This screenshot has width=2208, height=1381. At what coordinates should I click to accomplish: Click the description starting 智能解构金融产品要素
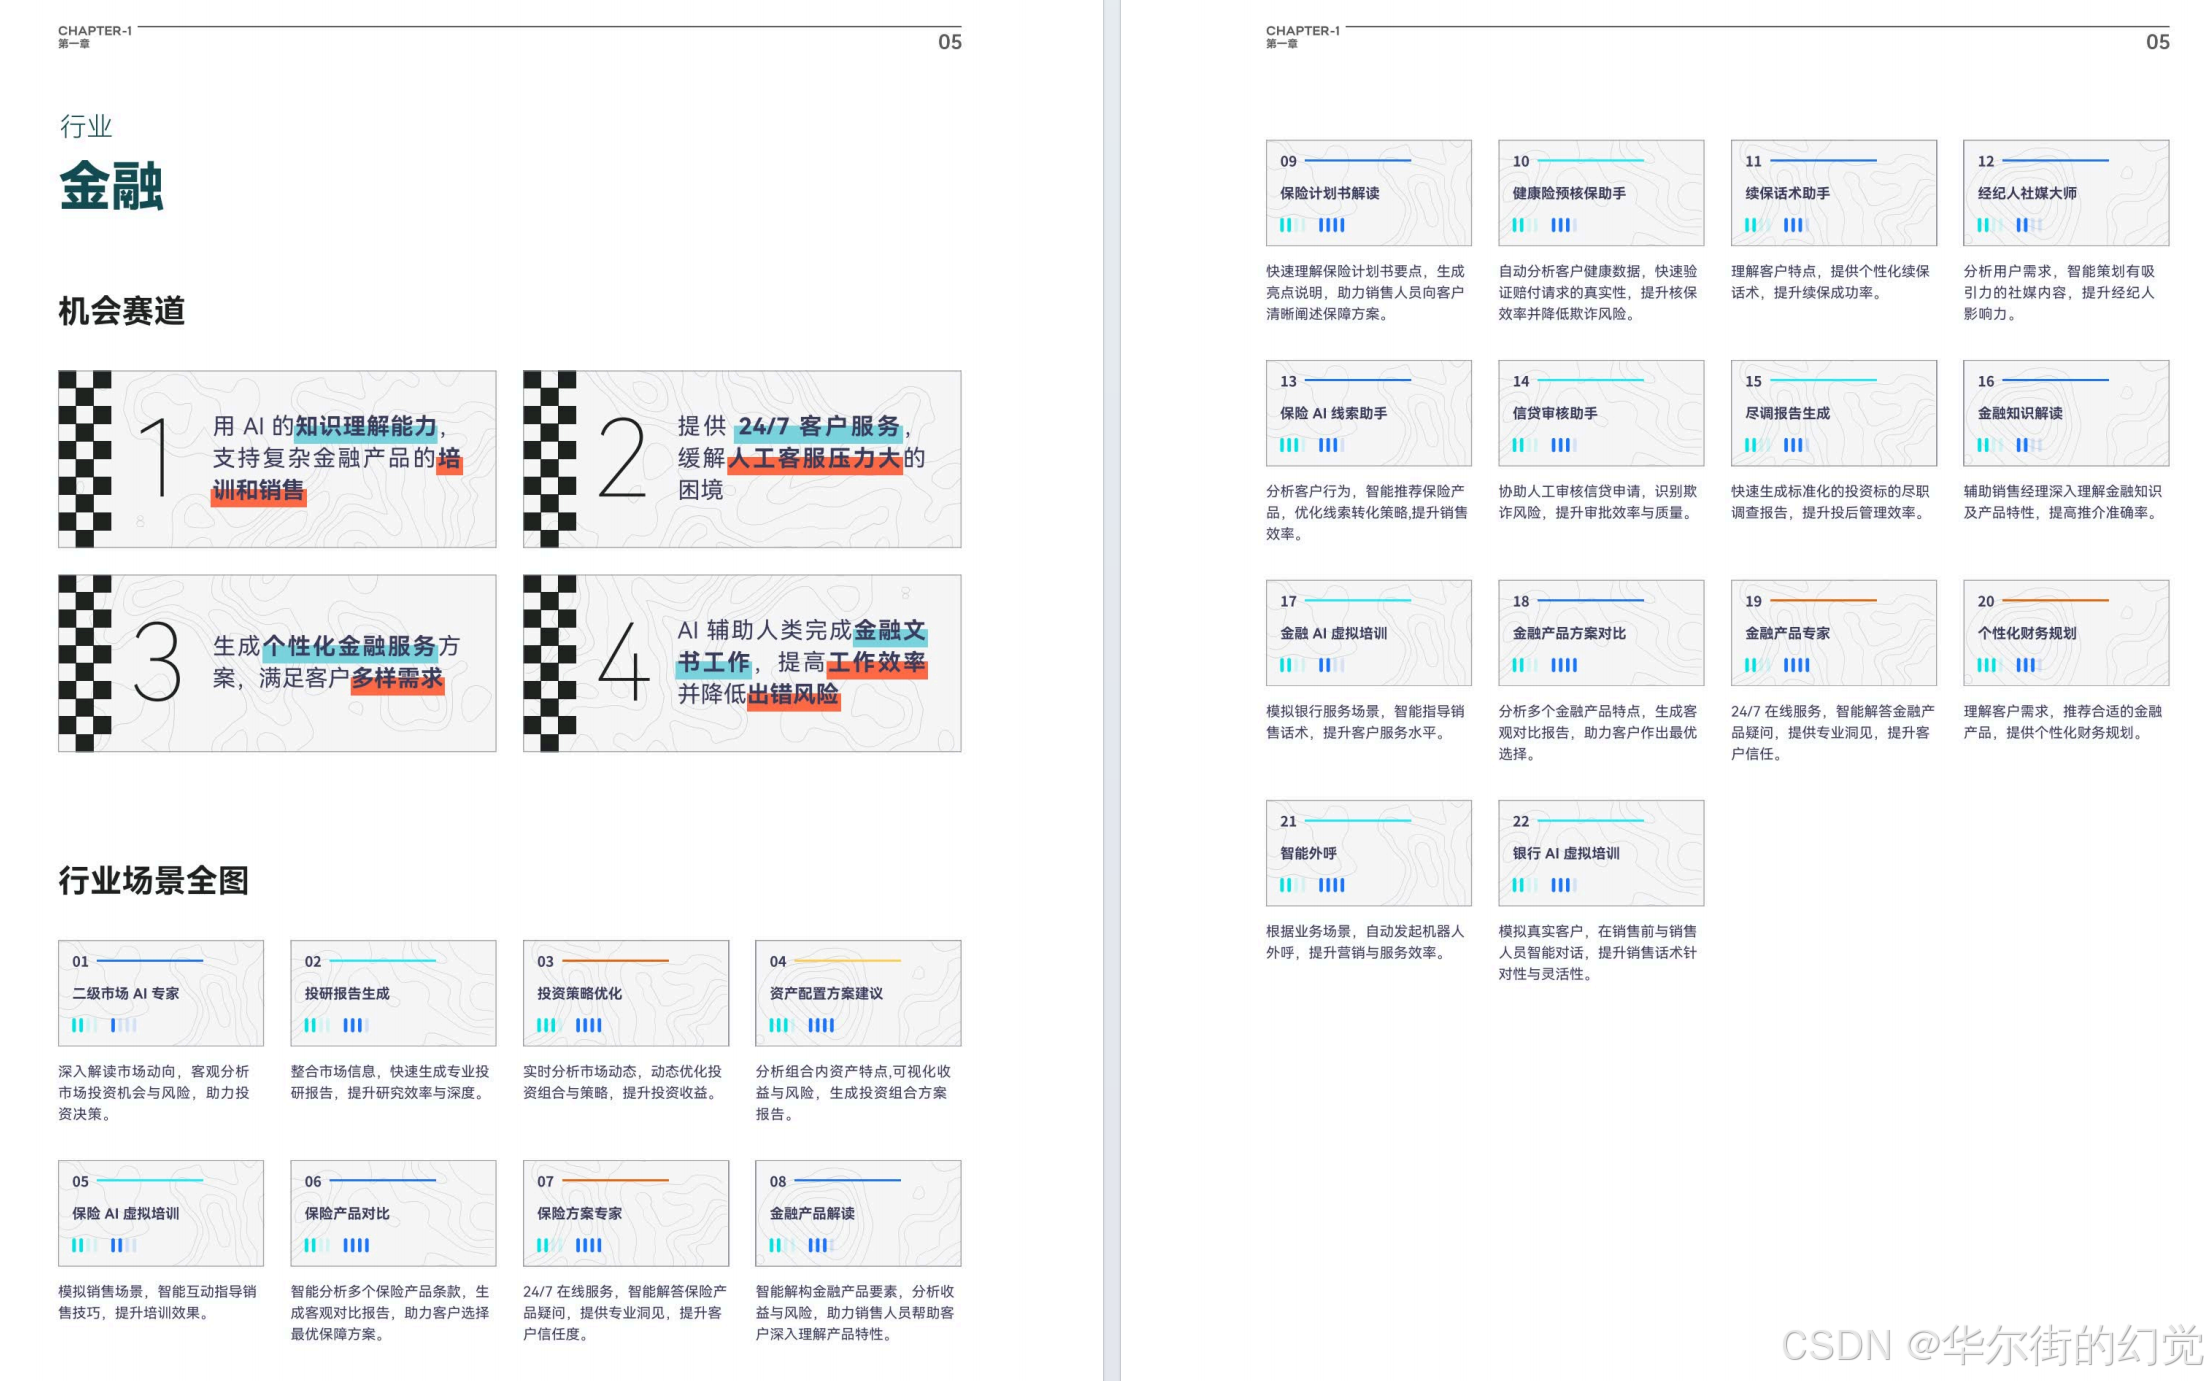856,1312
